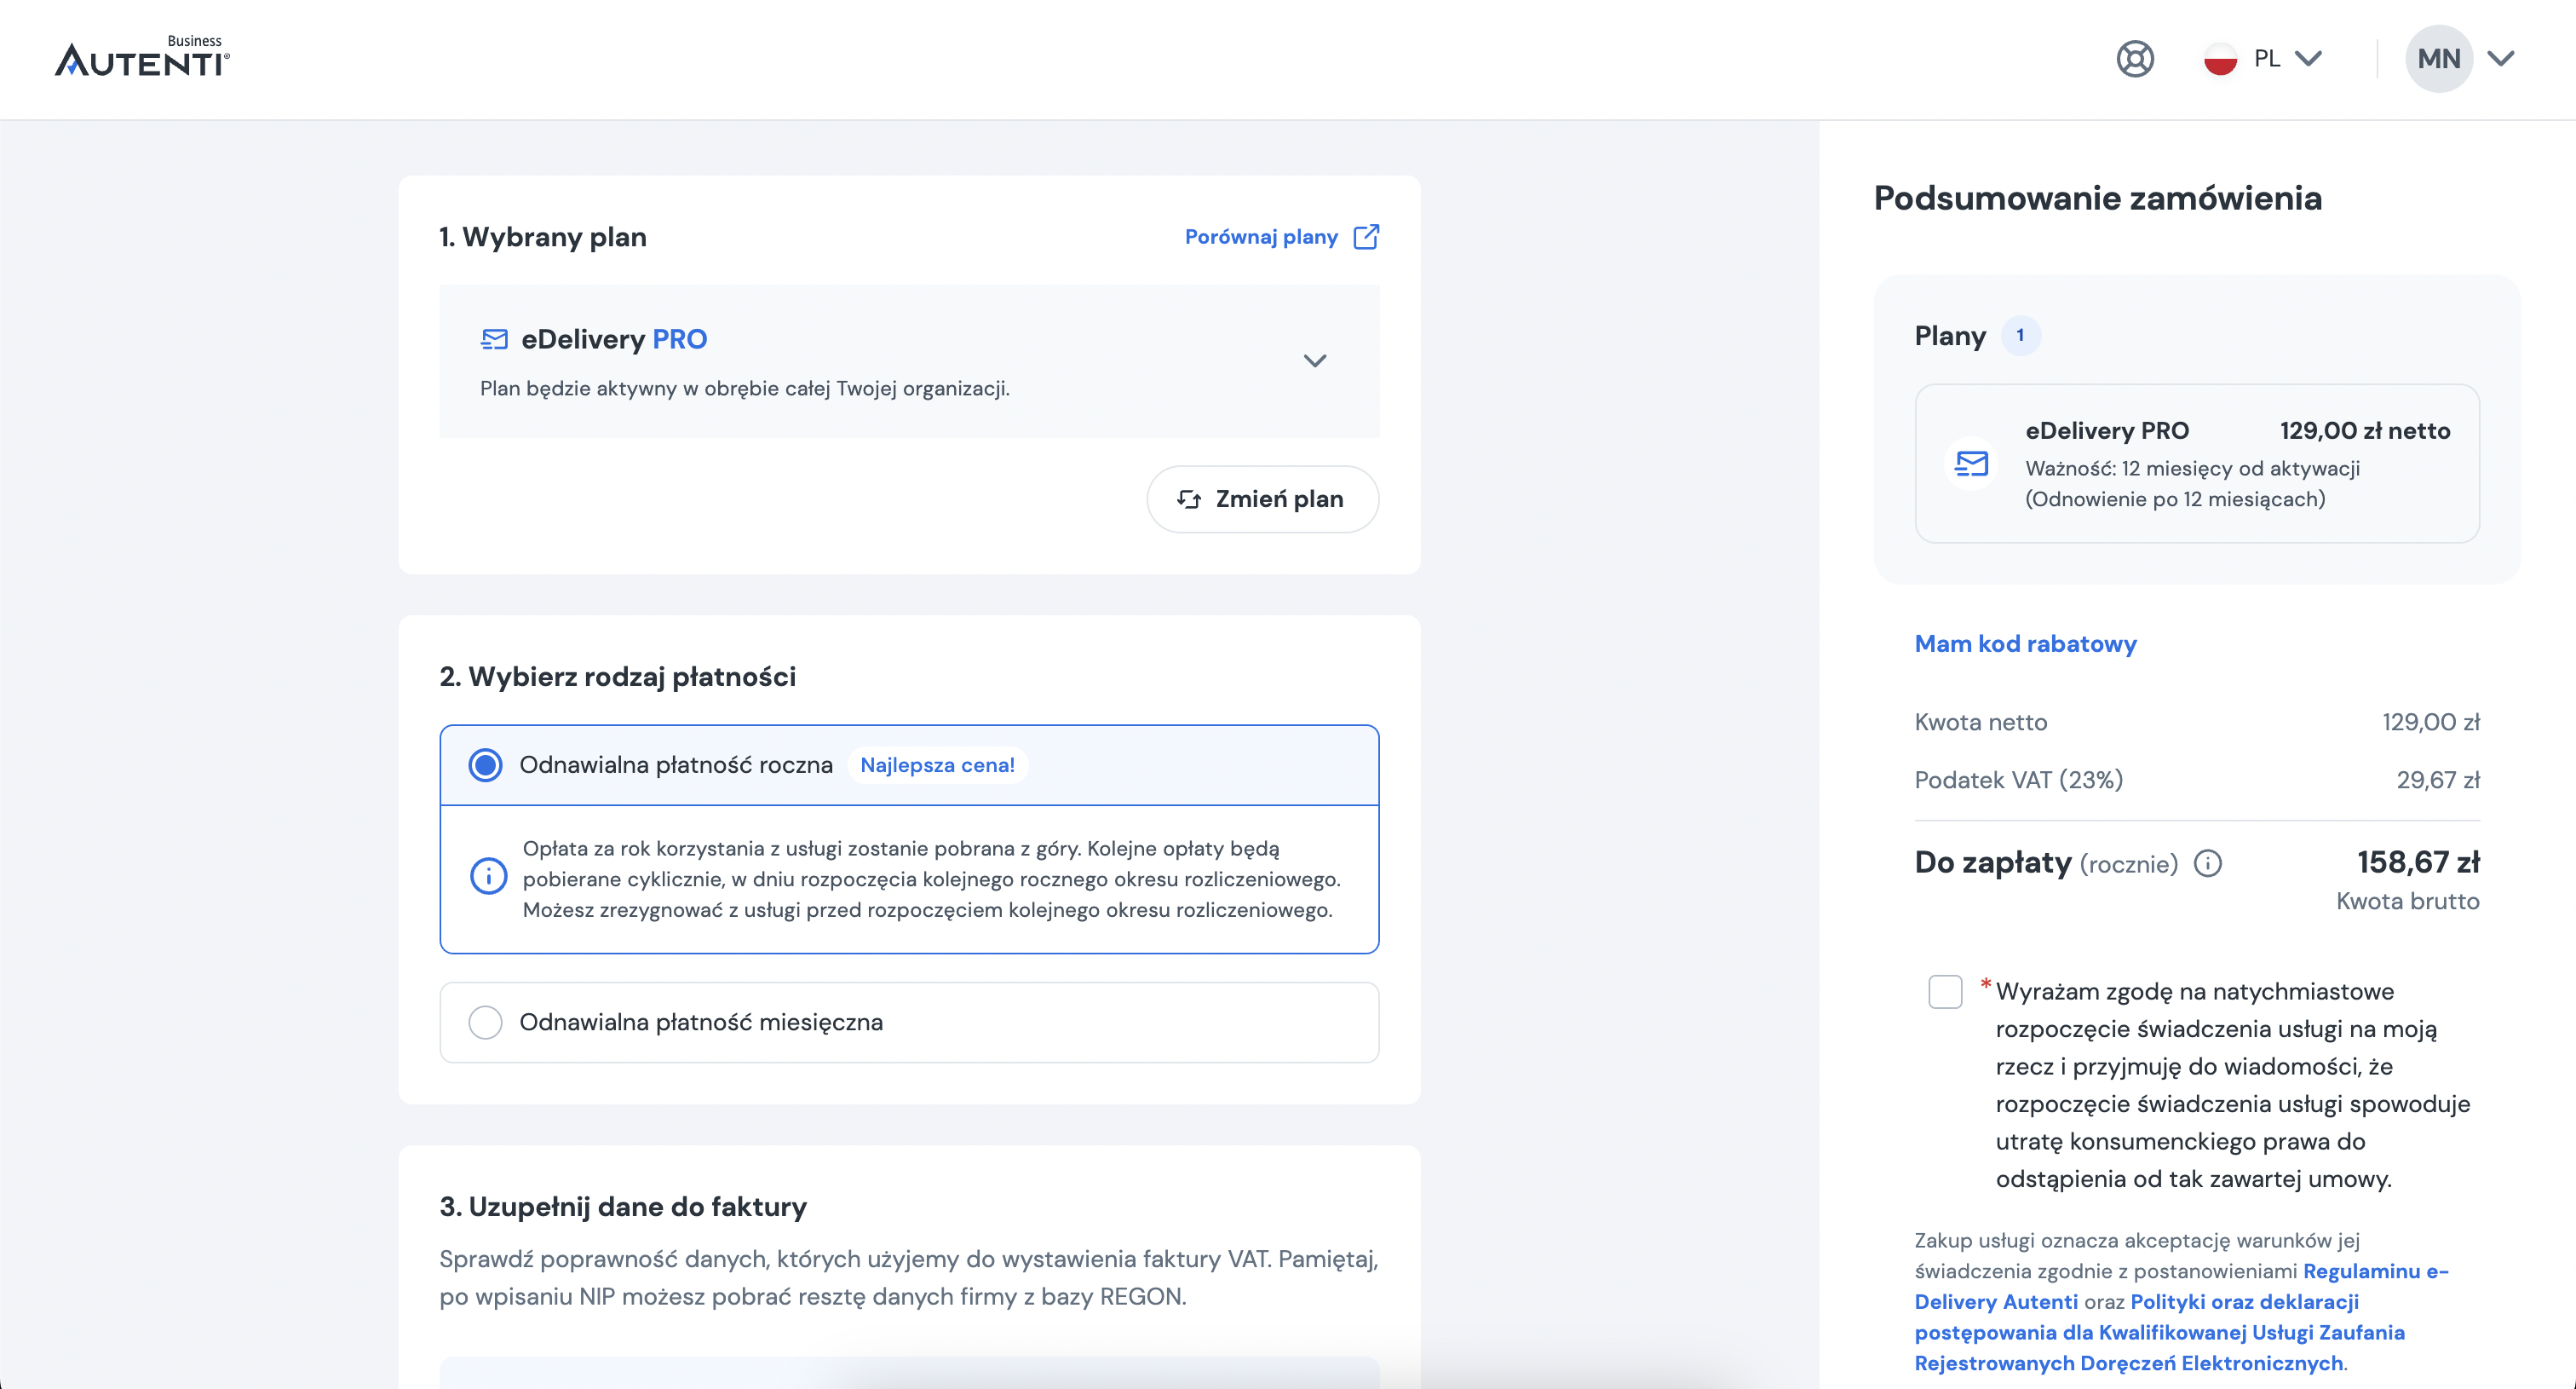Click the 1. Wybrany plan heading
This screenshot has width=2576, height=1389.
(x=543, y=237)
